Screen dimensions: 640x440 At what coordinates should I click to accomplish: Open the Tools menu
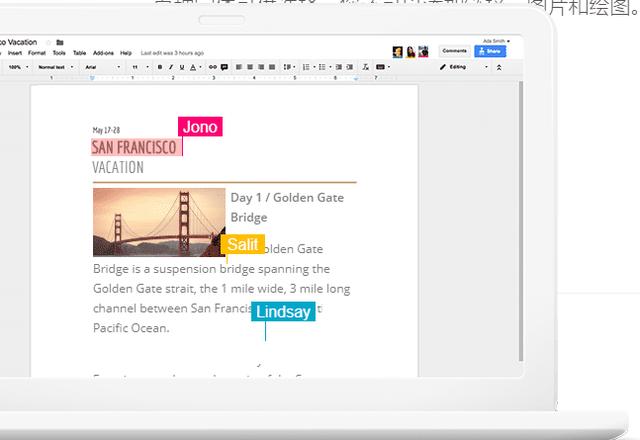[x=59, y=53]
